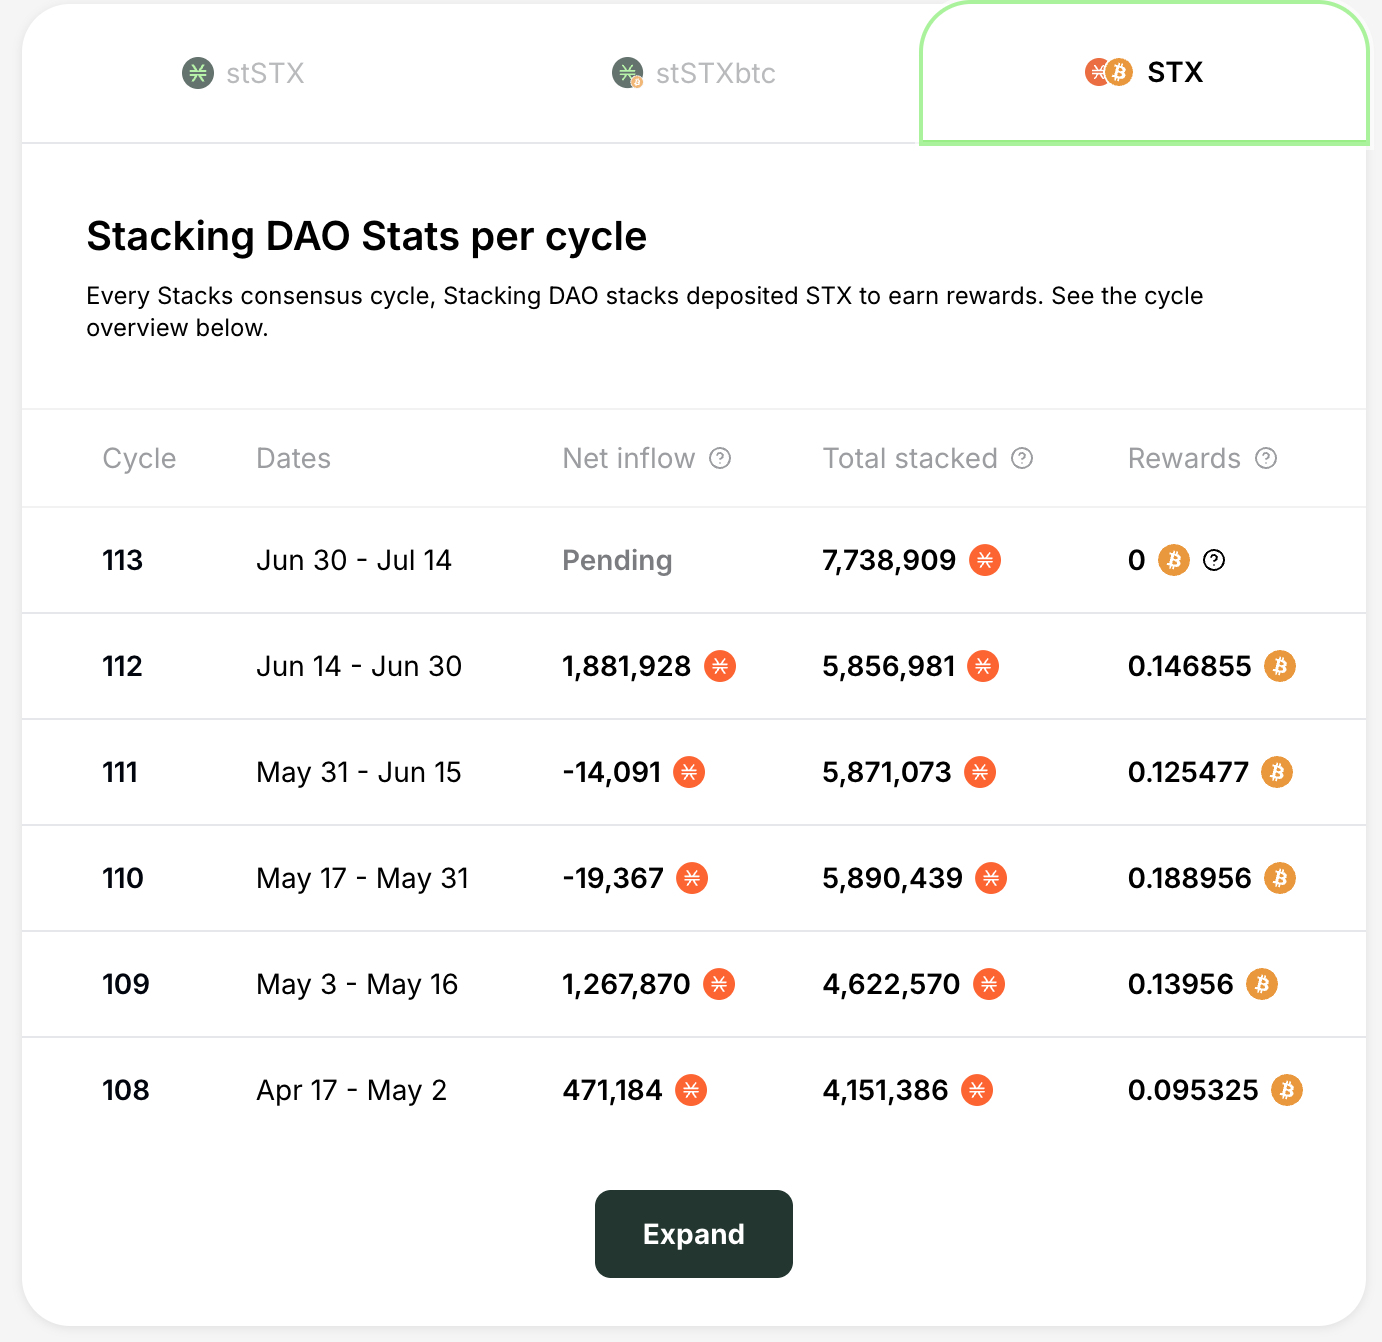Open the Total stacked help icon

[1022, 458]
